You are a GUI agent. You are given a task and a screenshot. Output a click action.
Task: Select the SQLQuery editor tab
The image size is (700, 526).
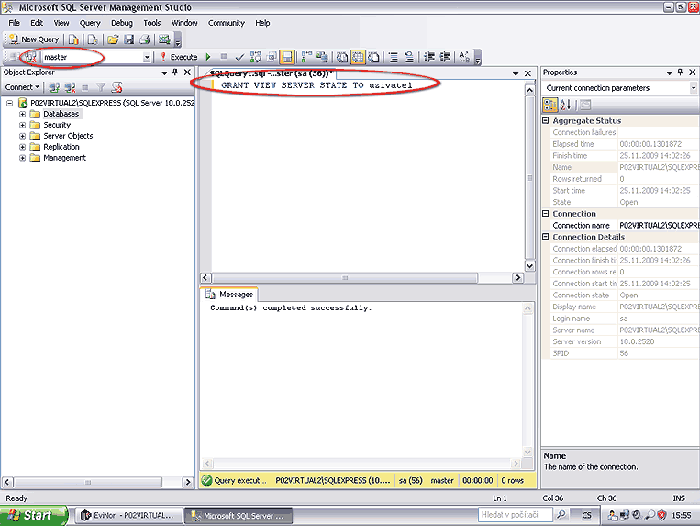point(271,73)
